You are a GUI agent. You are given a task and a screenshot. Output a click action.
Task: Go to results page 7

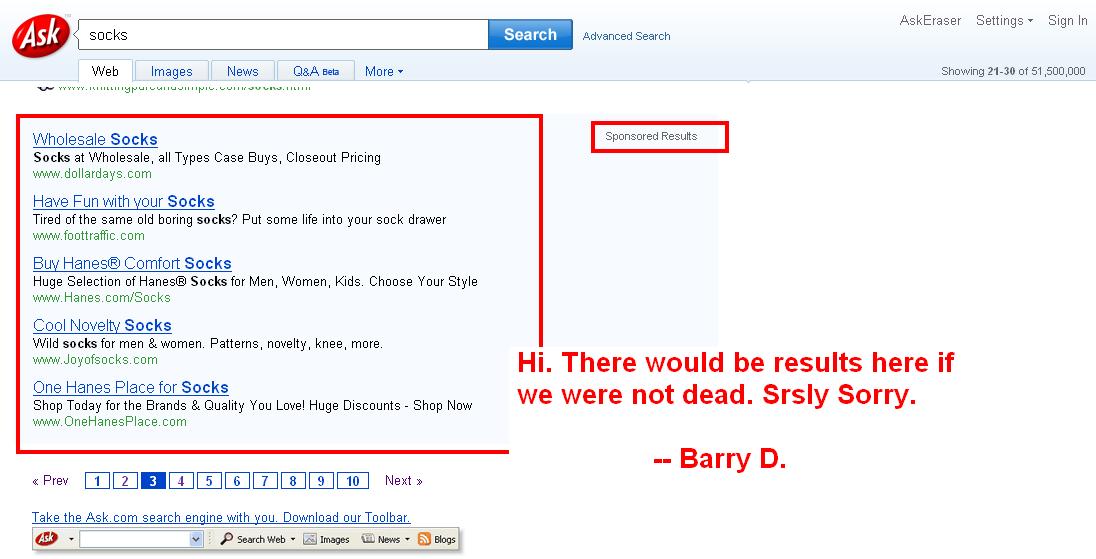[x=265, y=481]
